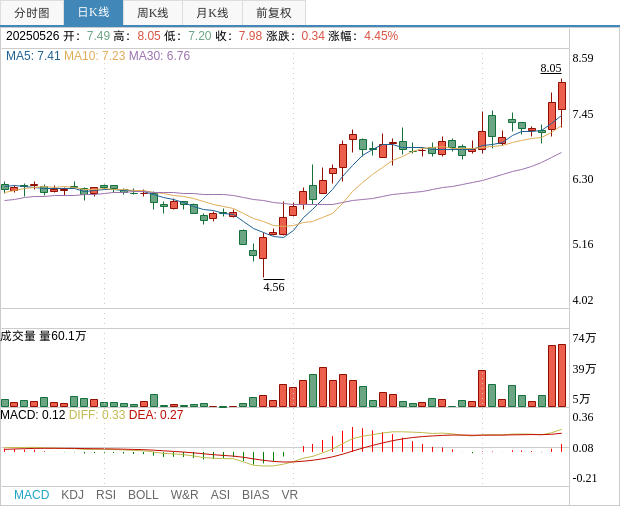This screenshot has height=506, width=620.
Task: Click the 前复权 adjustment option
Action: pyautogui.click(x=274, y=13)
